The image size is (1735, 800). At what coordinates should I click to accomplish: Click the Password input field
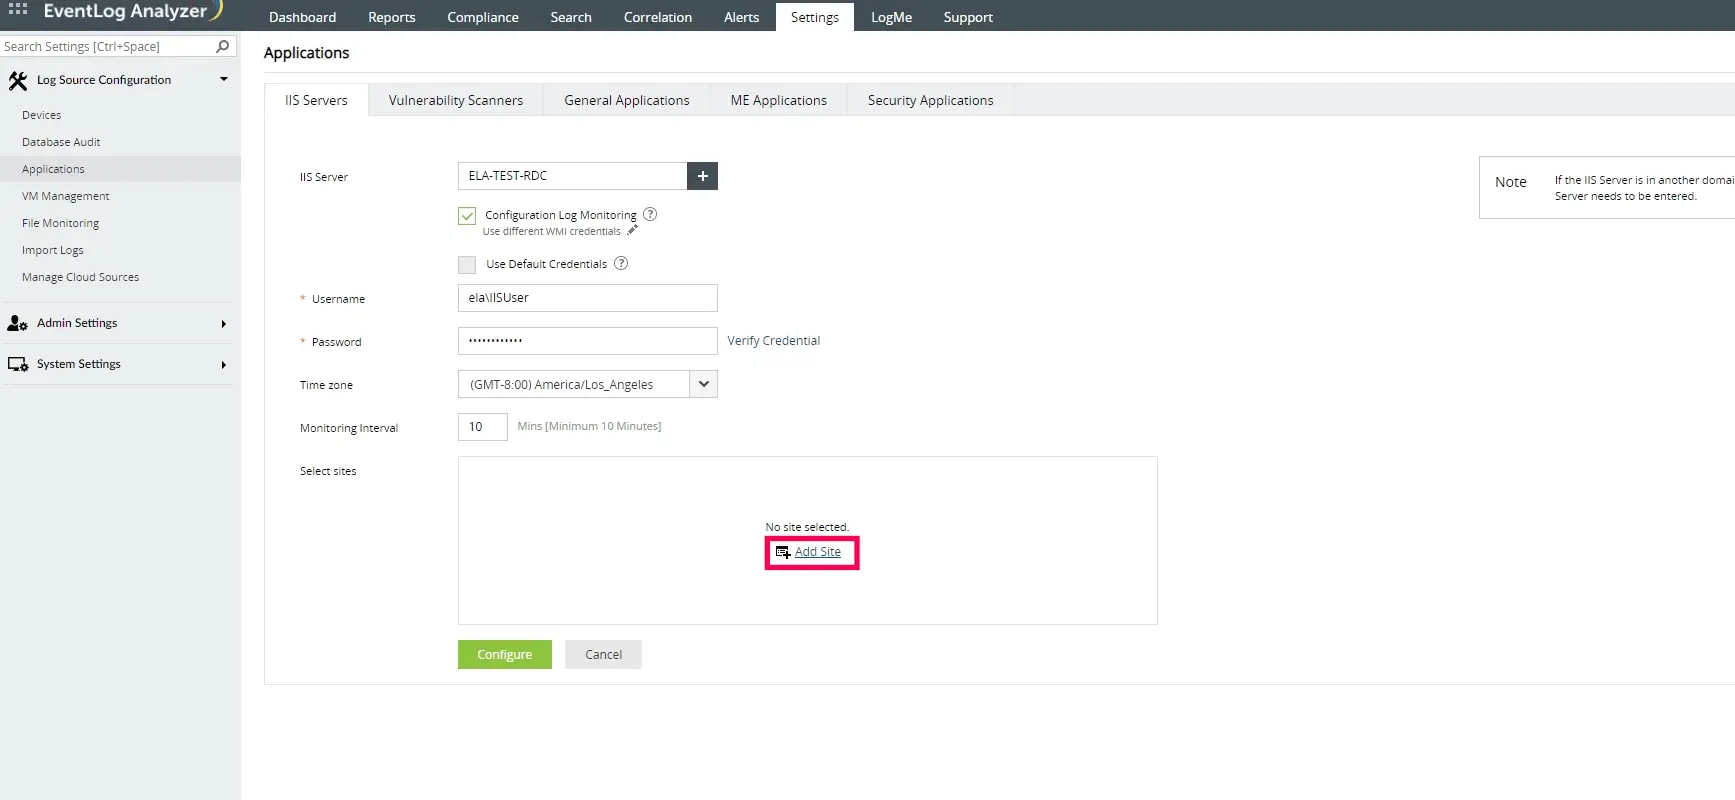tap(588, 341)
